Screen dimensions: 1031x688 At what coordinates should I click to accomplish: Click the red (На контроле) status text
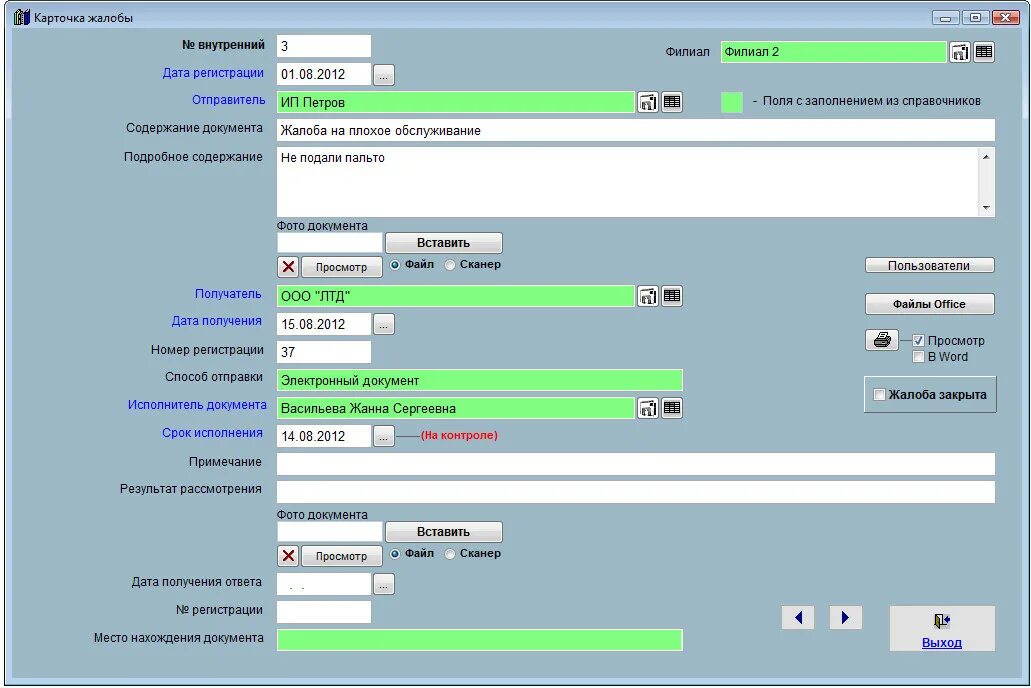point(459,435)
